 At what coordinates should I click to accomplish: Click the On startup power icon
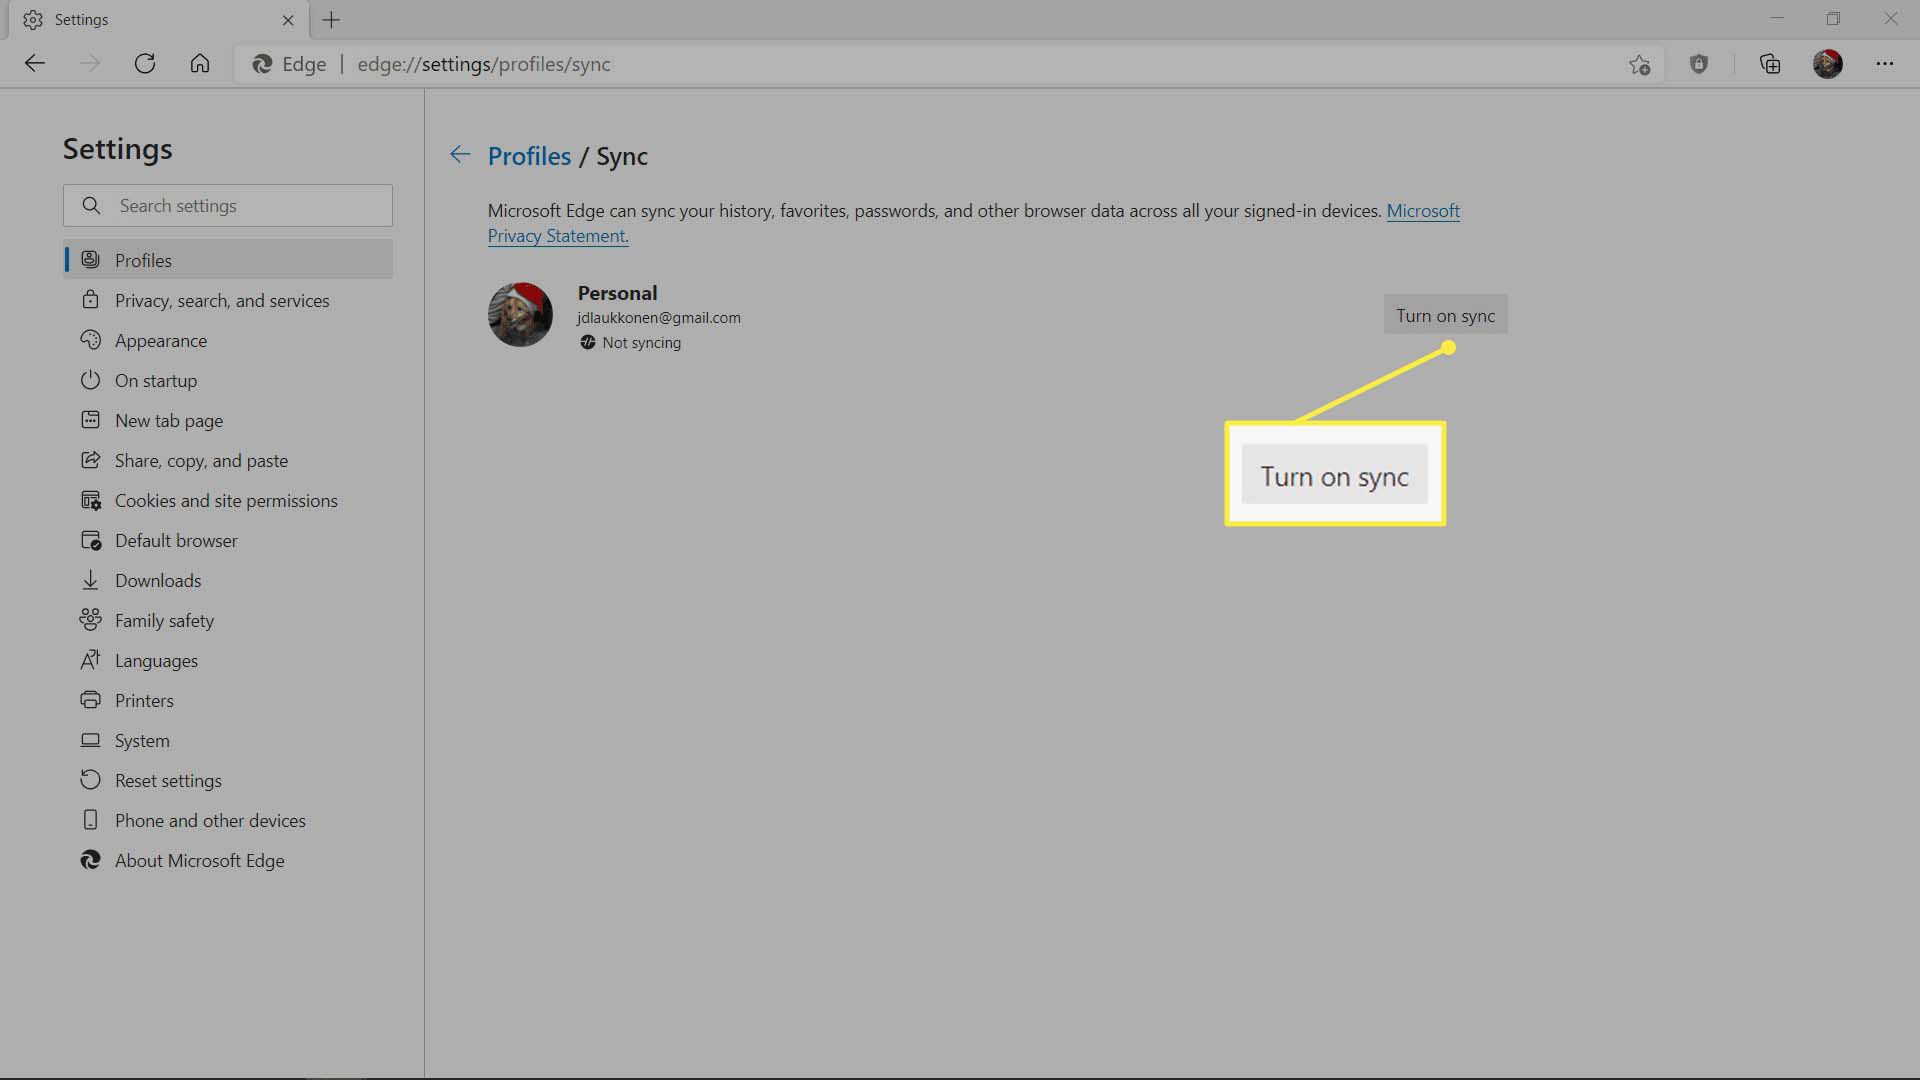[91, 380]
